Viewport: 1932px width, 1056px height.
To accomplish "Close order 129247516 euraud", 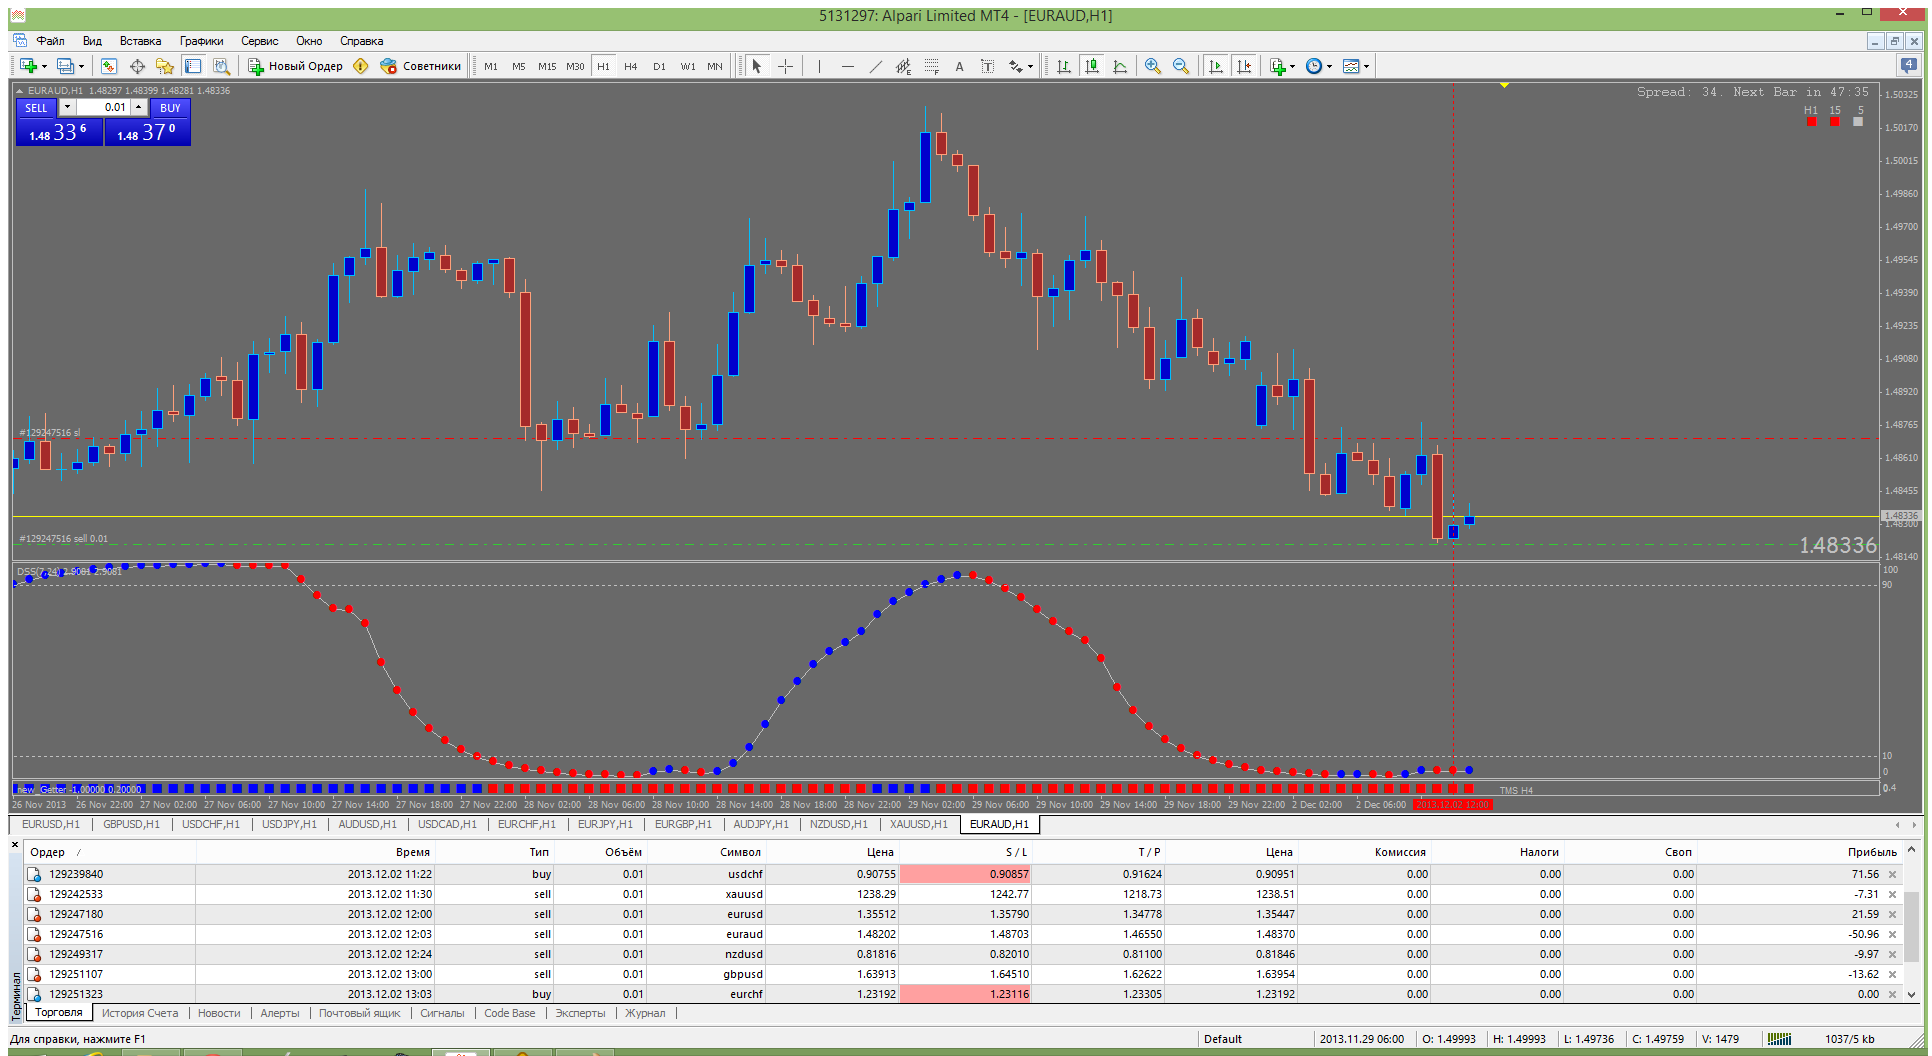I will point(1892,934).
